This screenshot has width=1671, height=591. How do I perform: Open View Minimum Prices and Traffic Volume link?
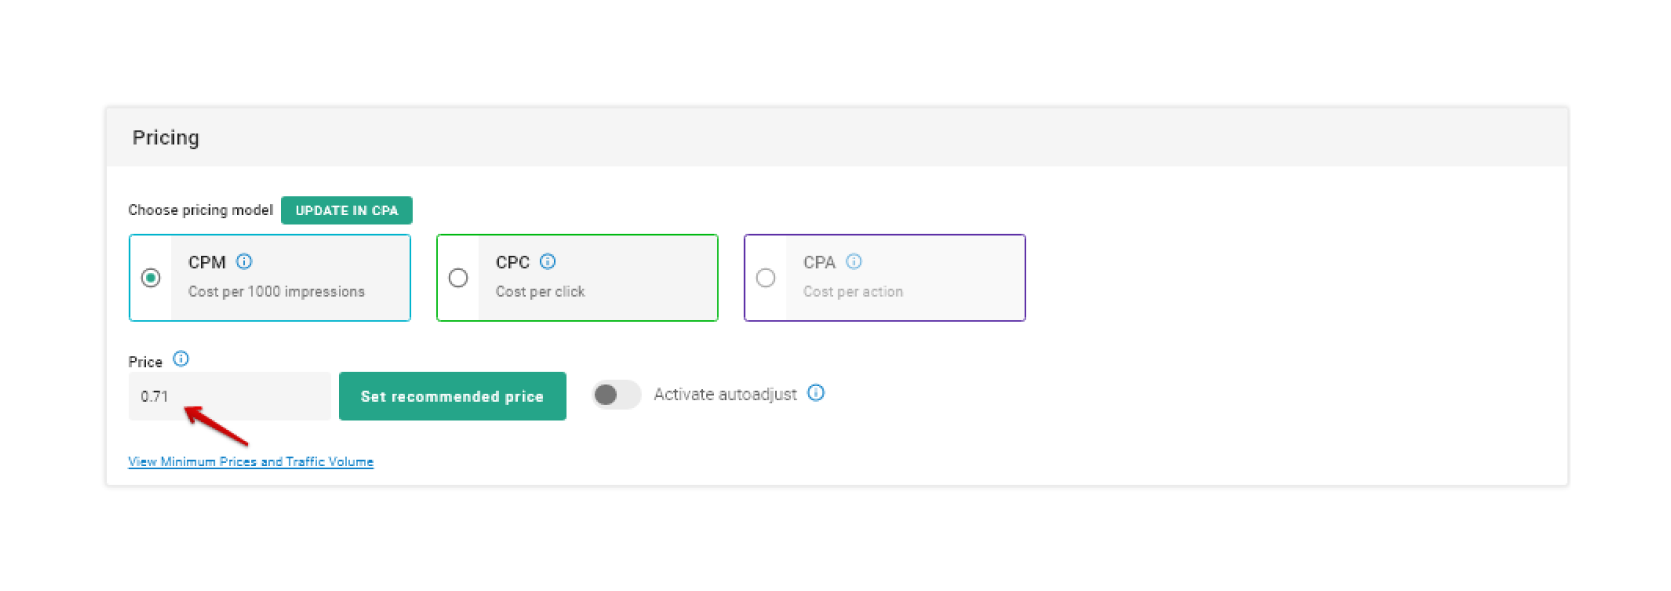[x=251, y=462]
